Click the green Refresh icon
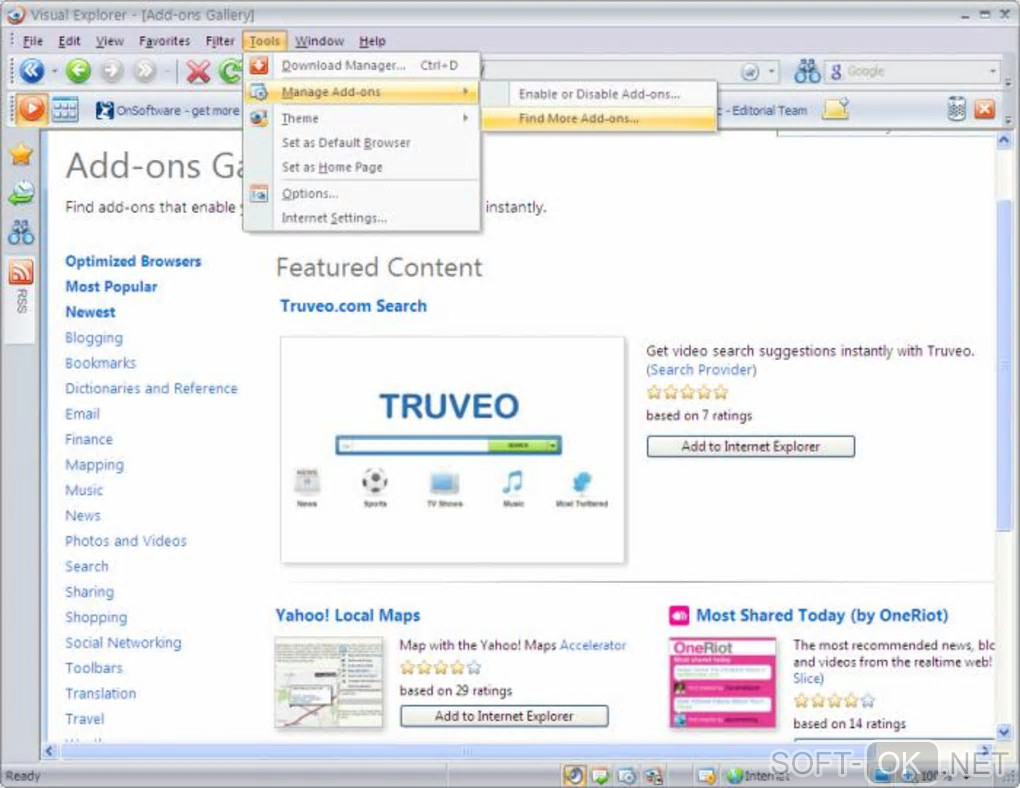The height and width of the screenshot is (788, 1020). [230, 71]
